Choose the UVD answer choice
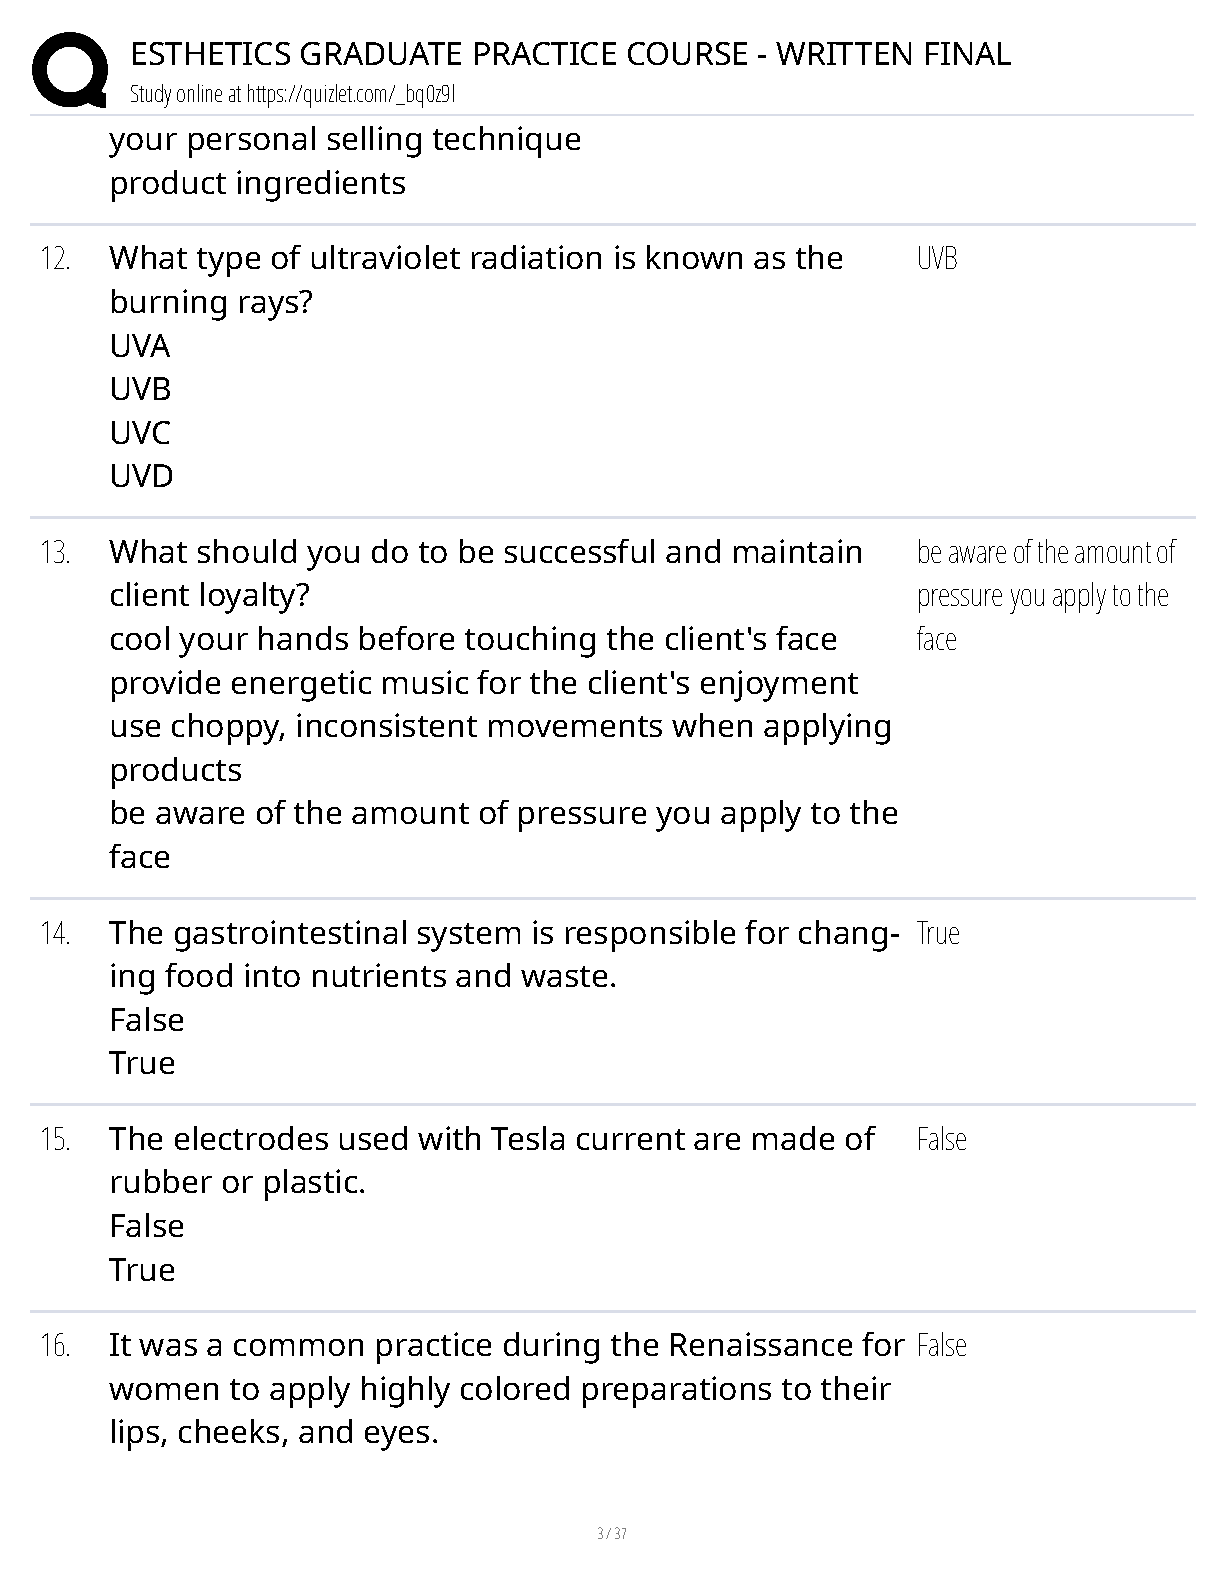The width and height of the screenshot is (1224, 1584). pyautogui.click(x=141, y=476)
